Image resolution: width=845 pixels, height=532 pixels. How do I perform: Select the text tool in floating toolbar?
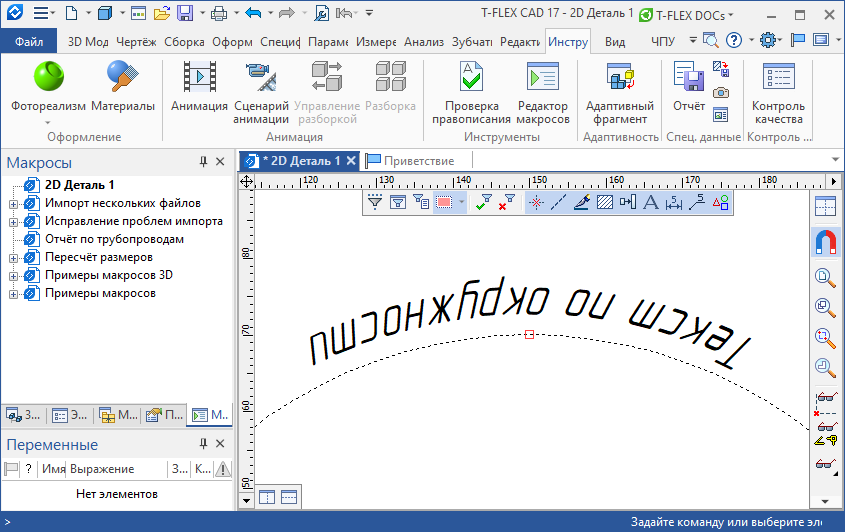click(x=650, y=202)
